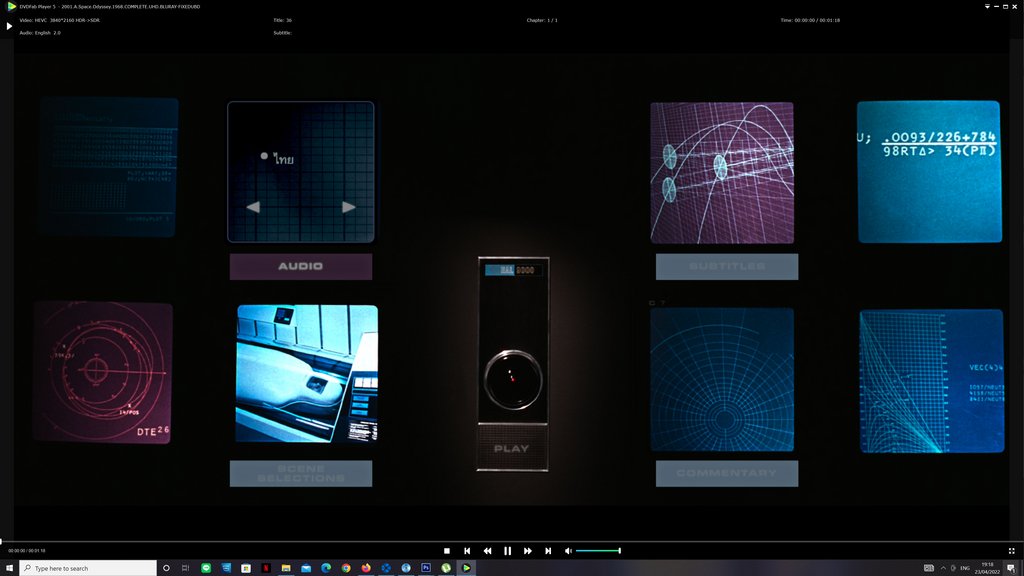Click the red orbit DTE display thumbnail

pos(103,373)
